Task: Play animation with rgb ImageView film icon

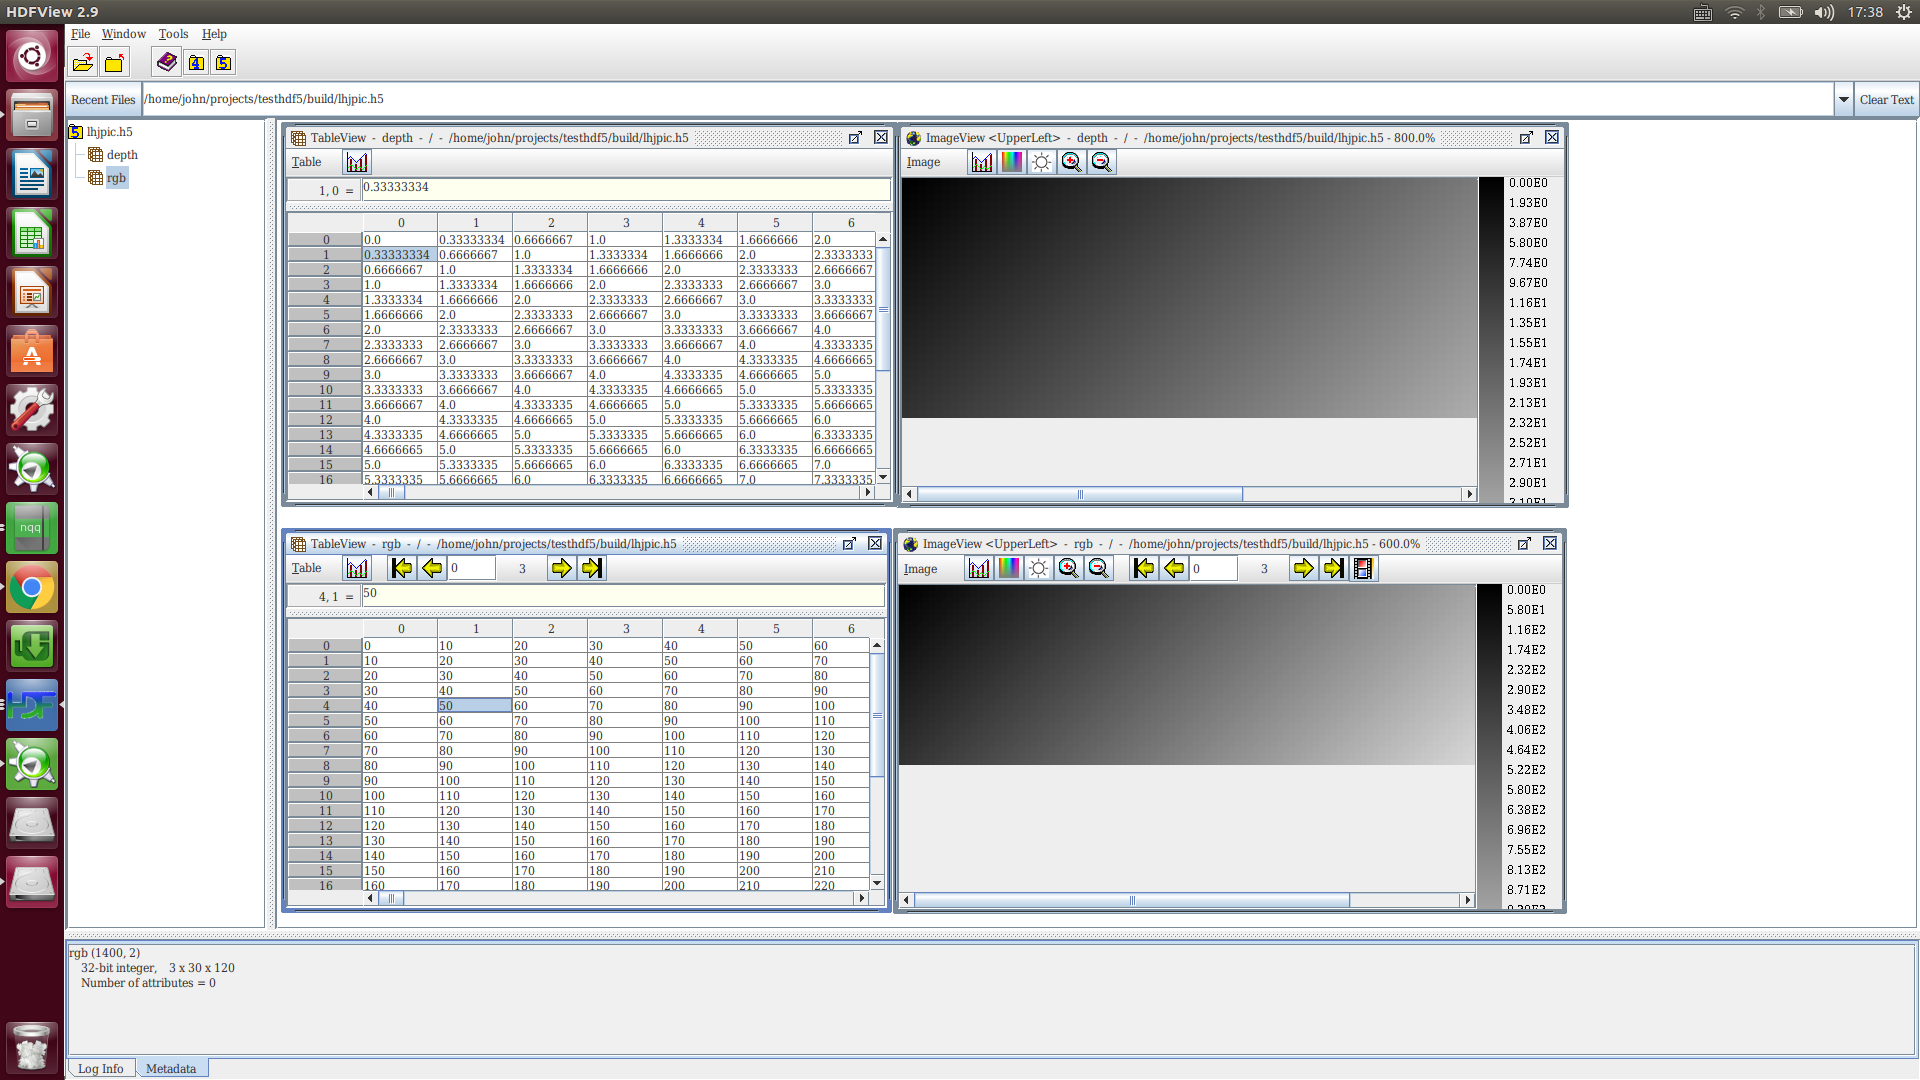Action: coord(1362,568)
